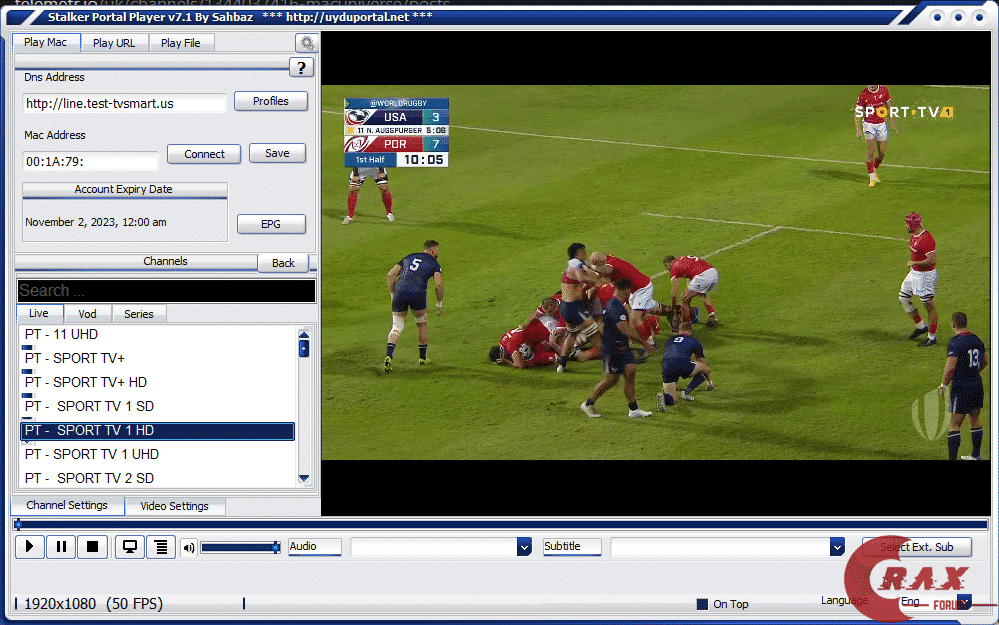
Task: Open the question mark help button
Action: pos(301,68)
